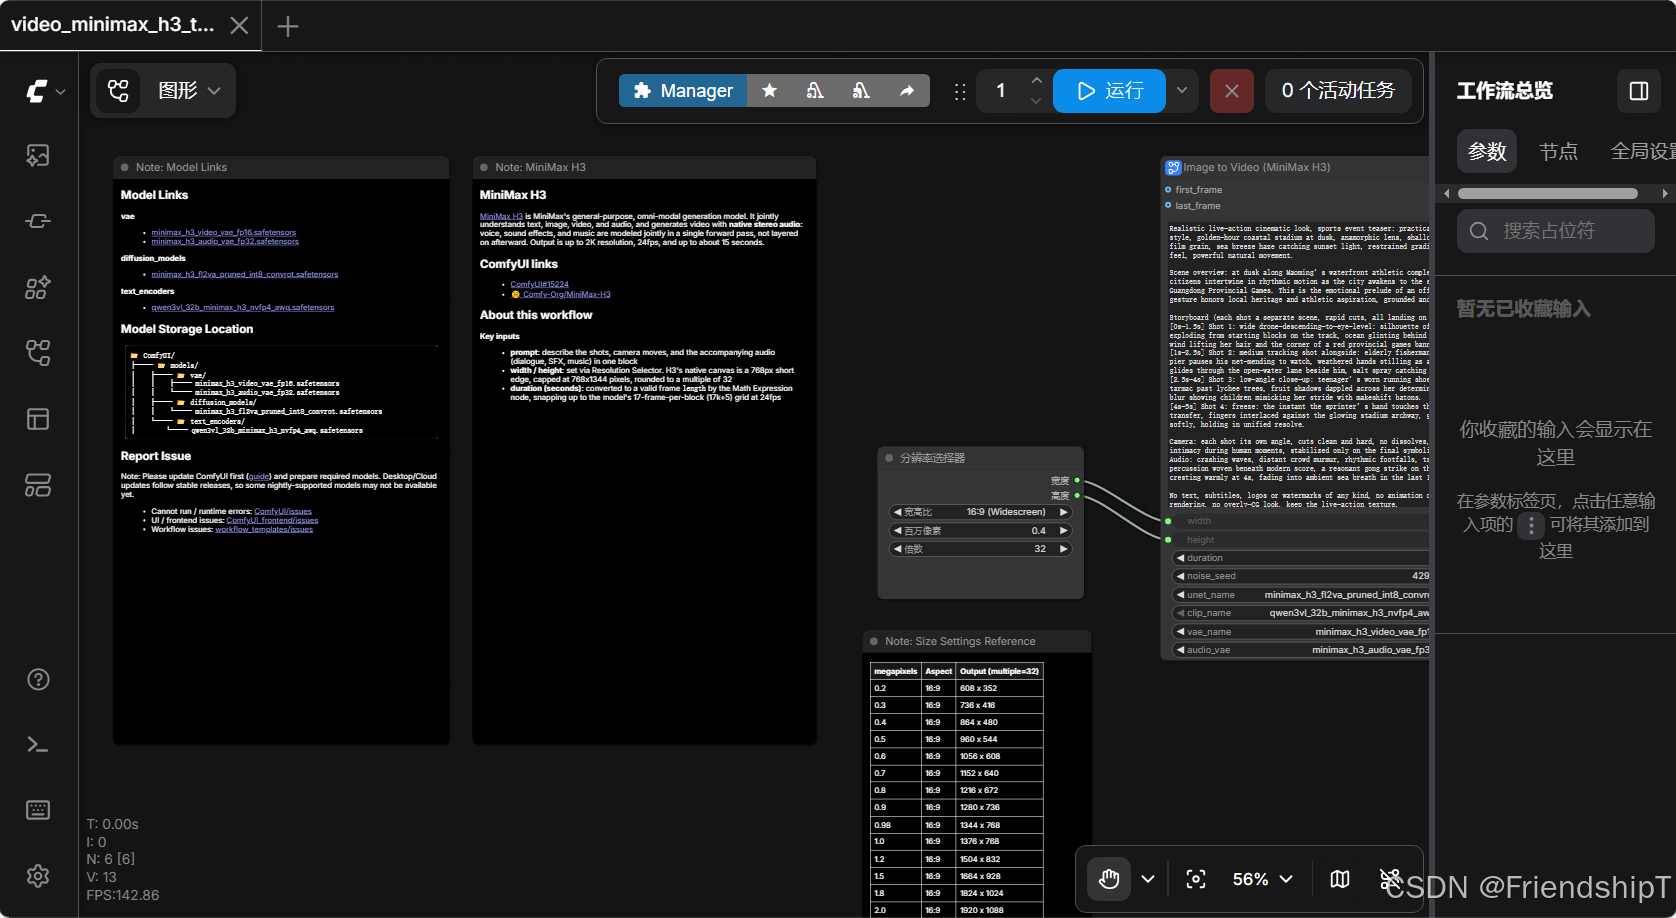Toggle the console terminal panel icon
1676x918 pixels.
(38, 745)
